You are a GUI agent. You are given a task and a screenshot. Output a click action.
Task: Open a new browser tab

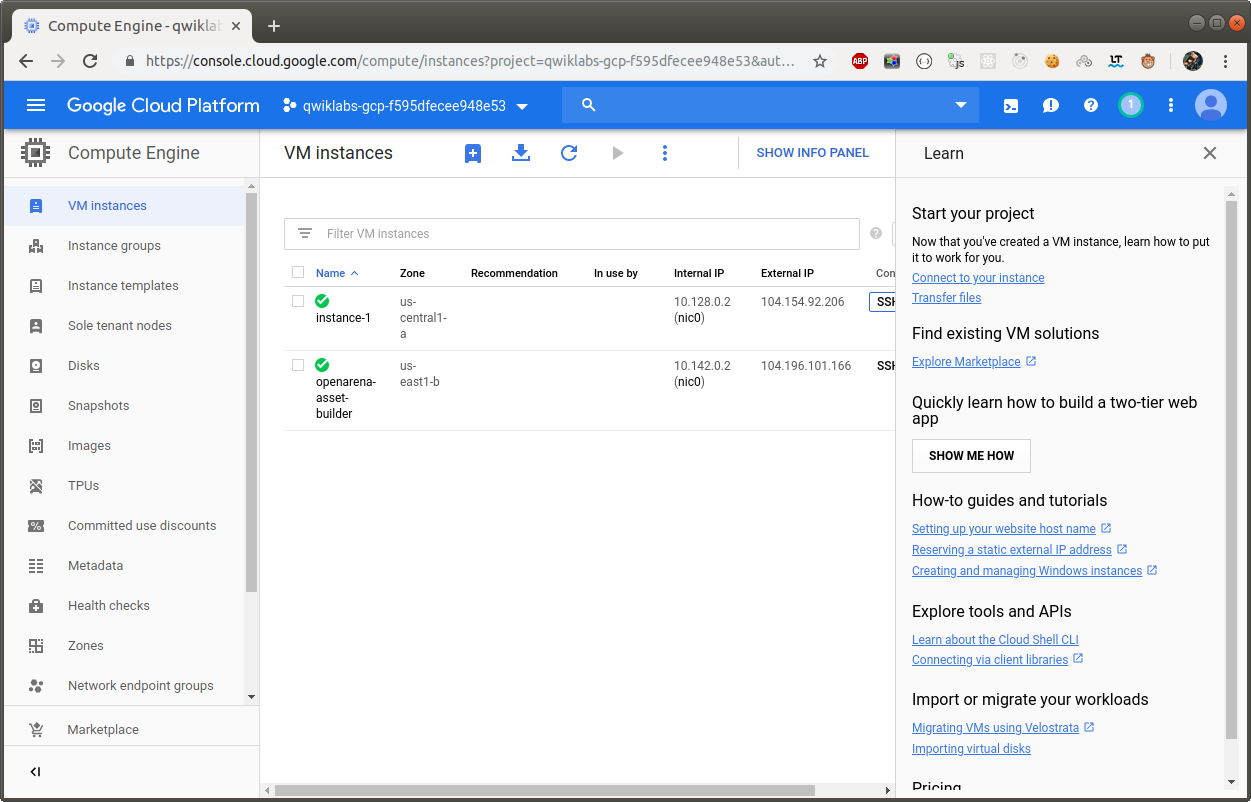[x=274, y=26]
